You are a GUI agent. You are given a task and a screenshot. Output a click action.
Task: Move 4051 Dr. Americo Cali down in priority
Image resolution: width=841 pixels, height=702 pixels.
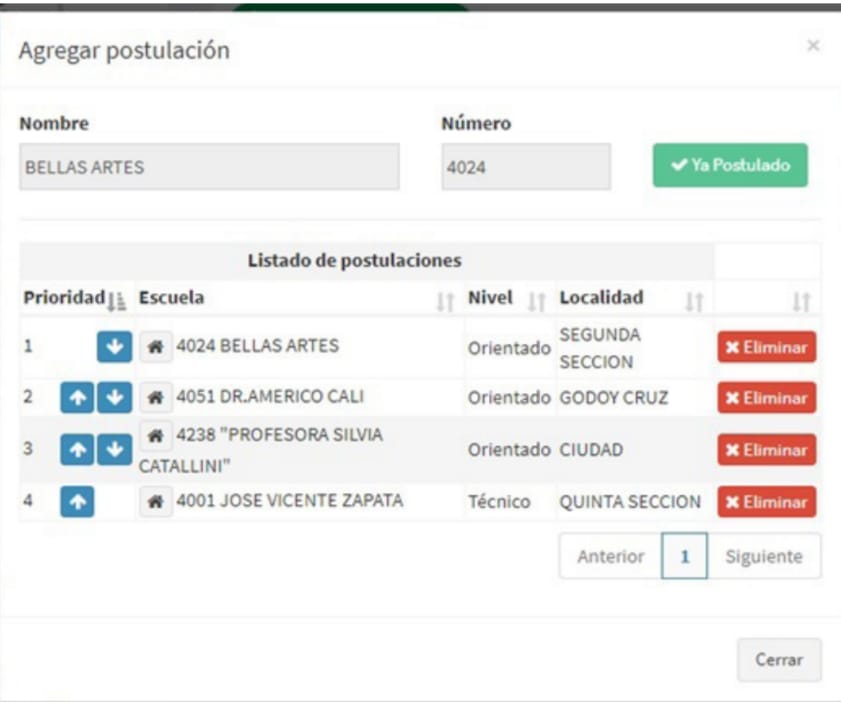(x=114, y=398)
